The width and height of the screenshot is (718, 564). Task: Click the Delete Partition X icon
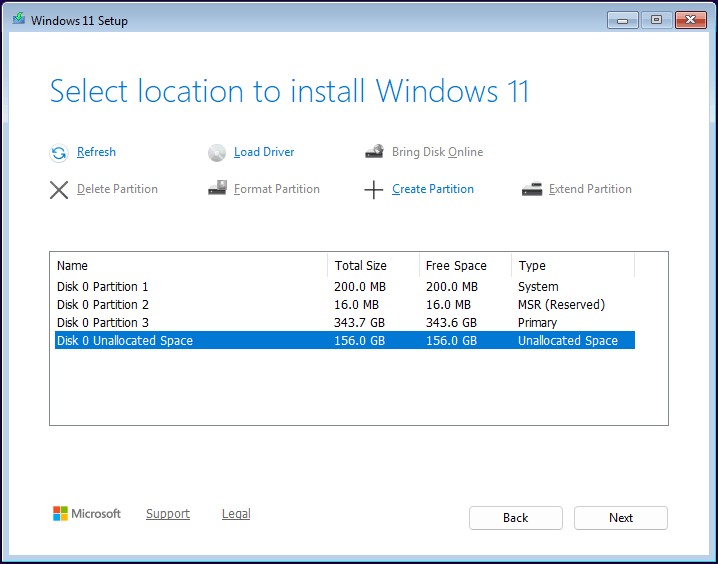coord(59,190)
